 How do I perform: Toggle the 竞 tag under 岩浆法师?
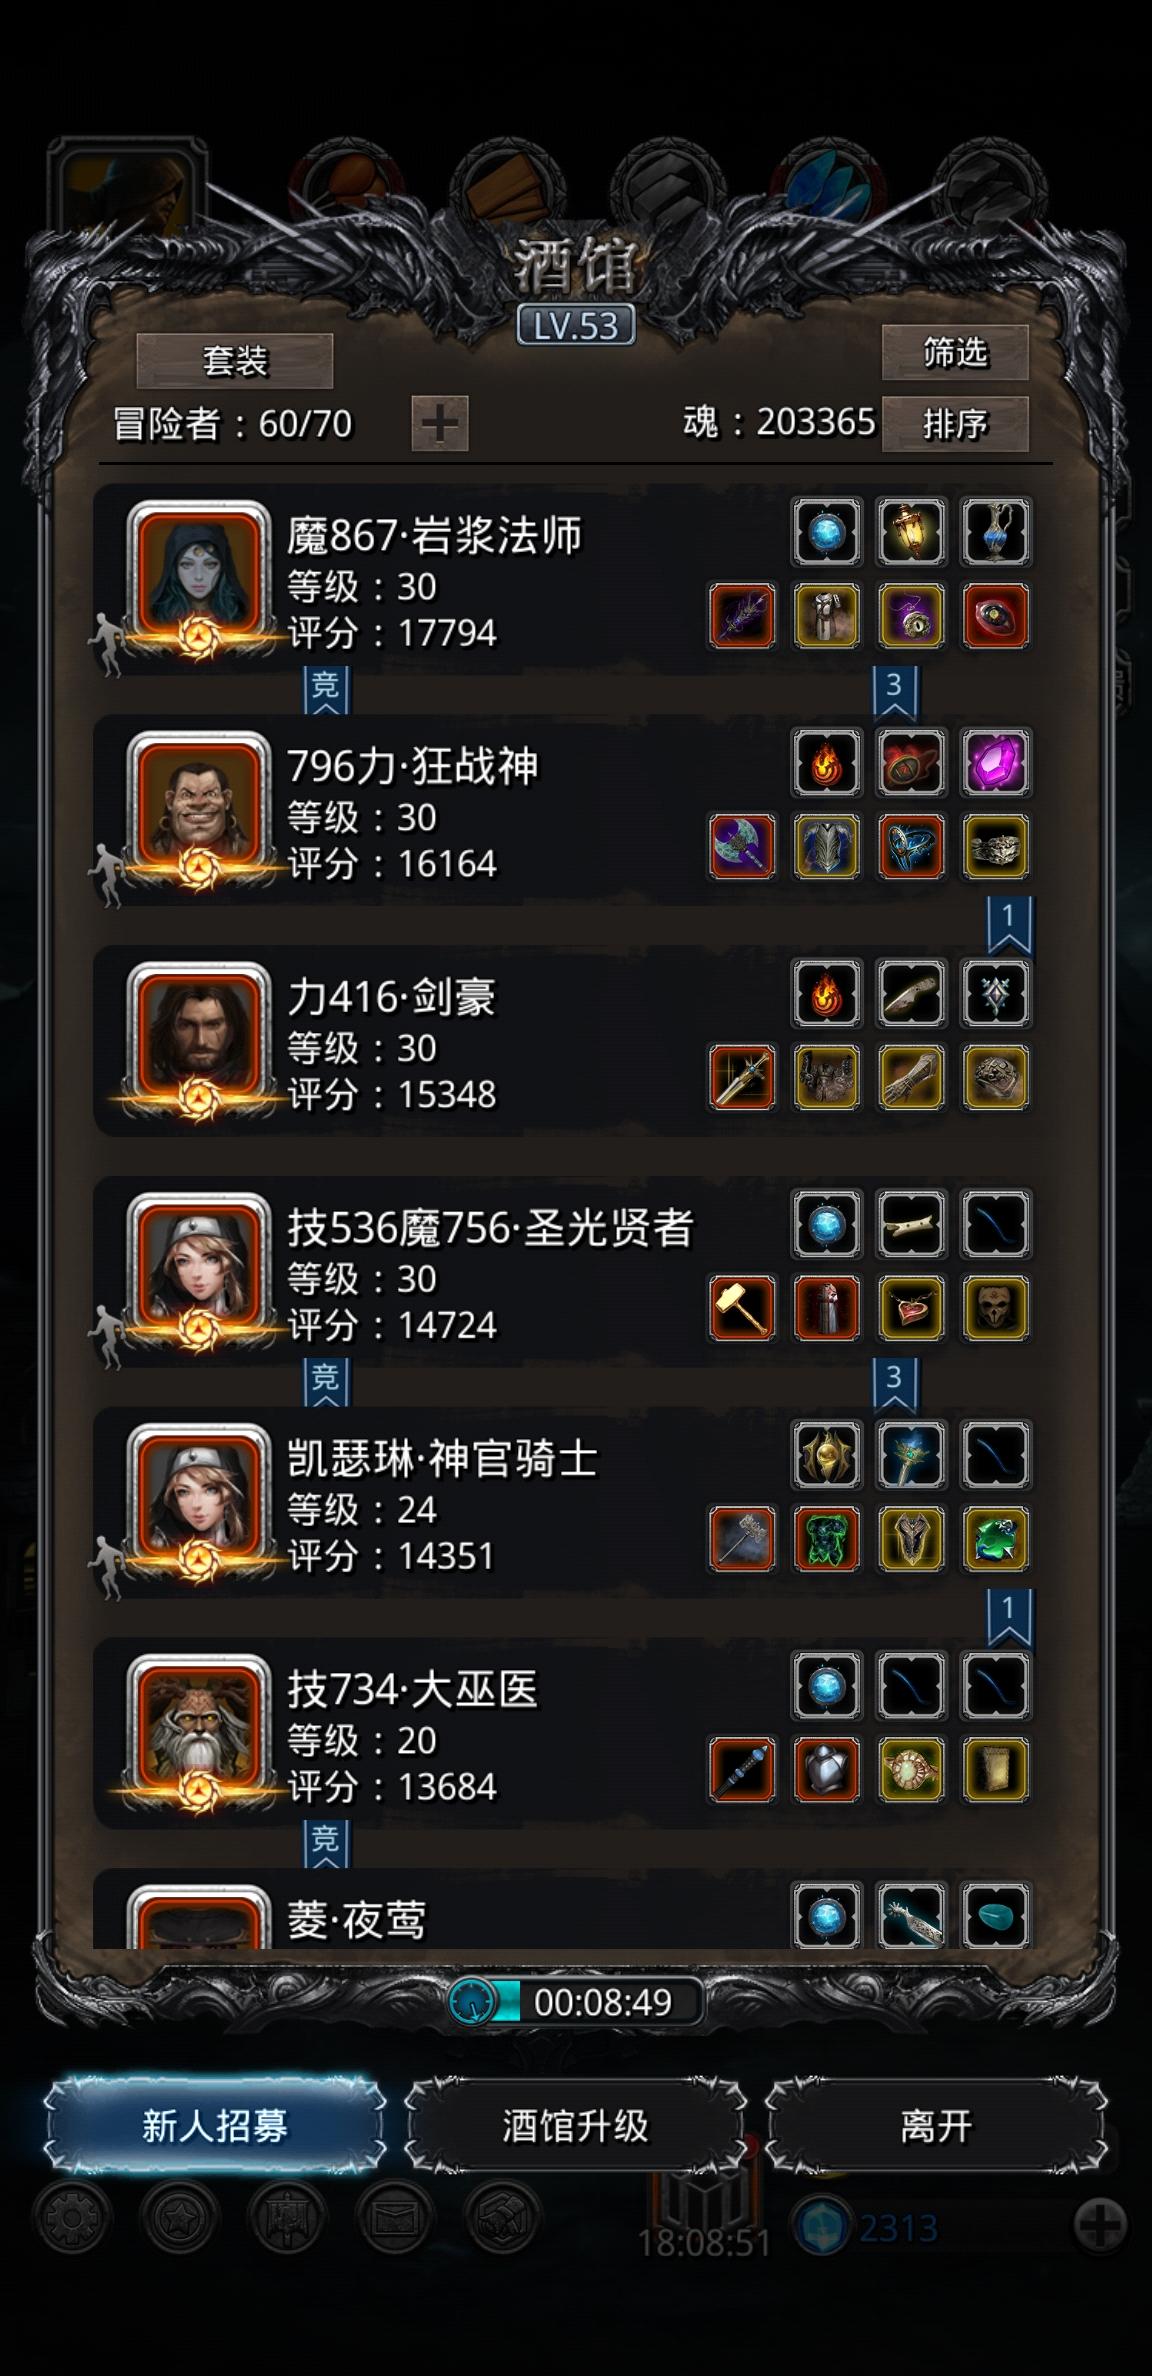(326, 689)
